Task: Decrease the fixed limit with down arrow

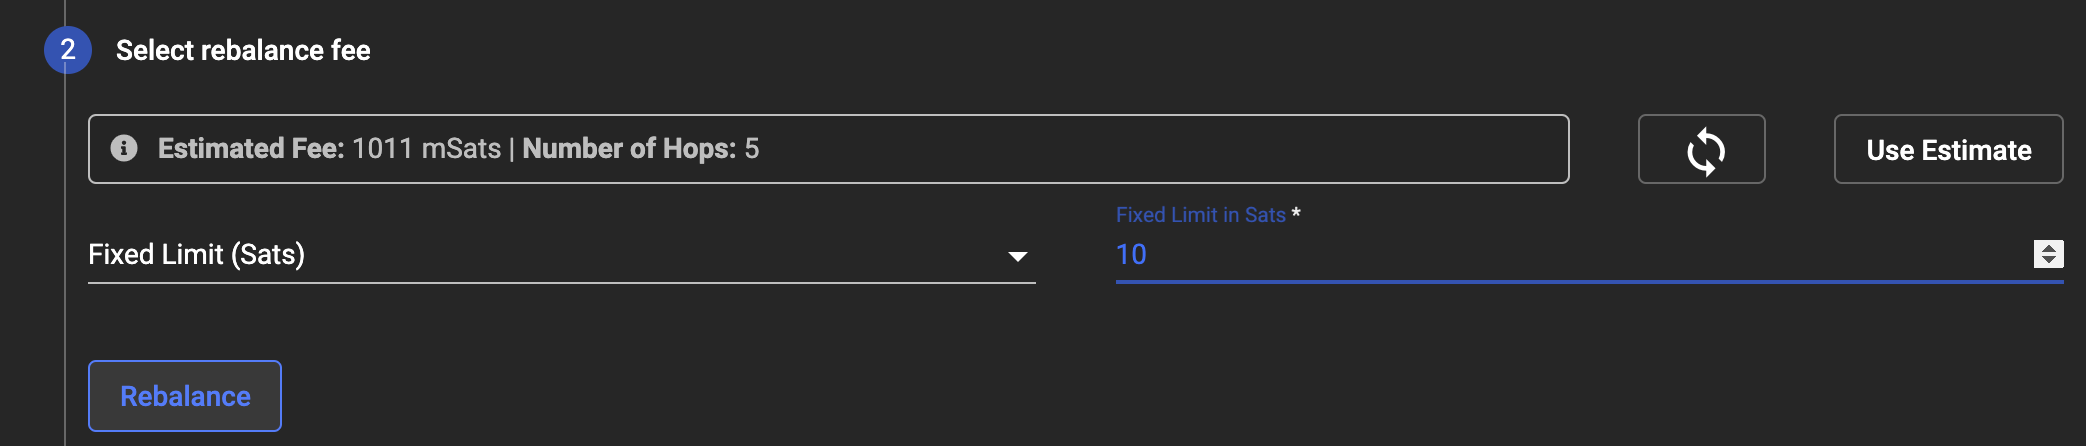Action: pyautogui.click(x=2048, y=261)
